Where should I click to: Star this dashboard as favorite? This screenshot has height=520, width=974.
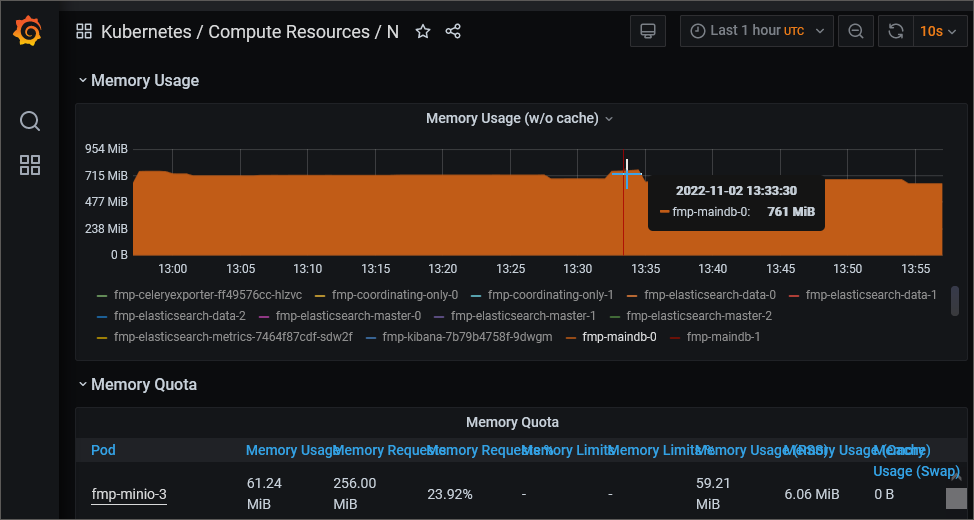click(423, 32)
